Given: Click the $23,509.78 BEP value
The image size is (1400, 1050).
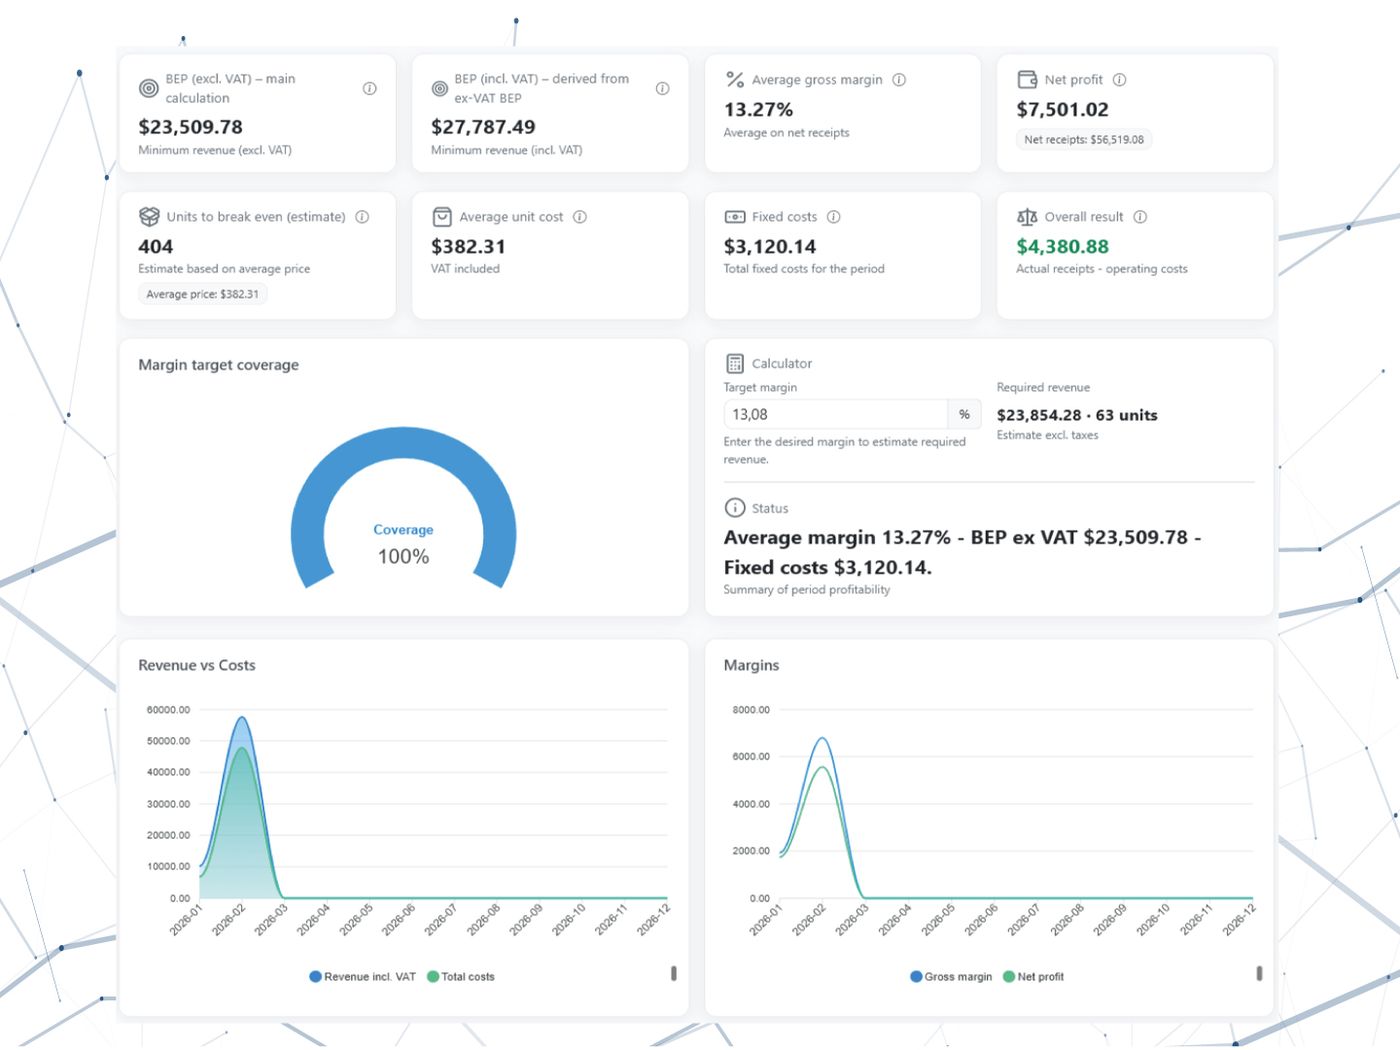Looking at the screenshot, I should [x=191, y=127].
